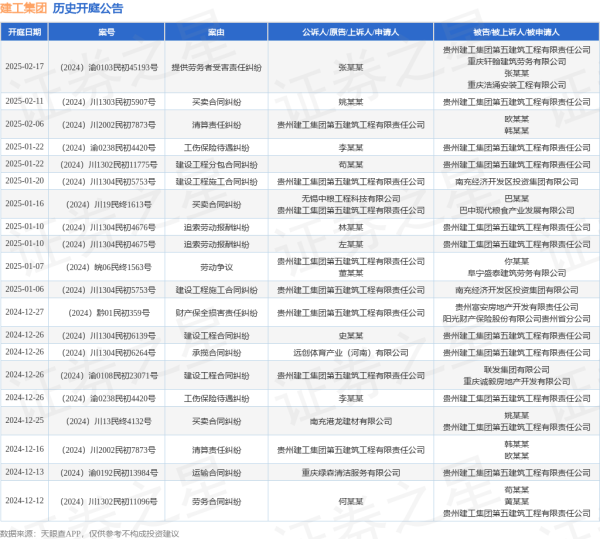Image resolution: width=600 pixels, height=539 pixels.
Task: Click the date 2024-12-16
Action: click(x=24, y=449)
